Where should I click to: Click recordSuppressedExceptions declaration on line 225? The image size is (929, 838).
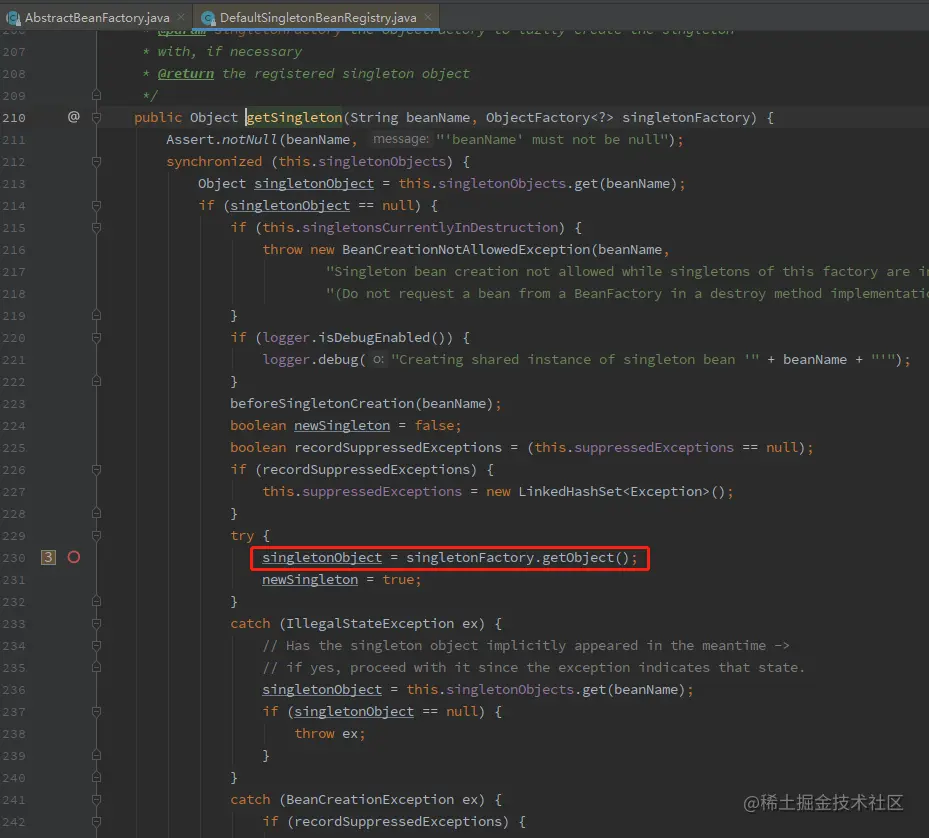coord(398,447)
